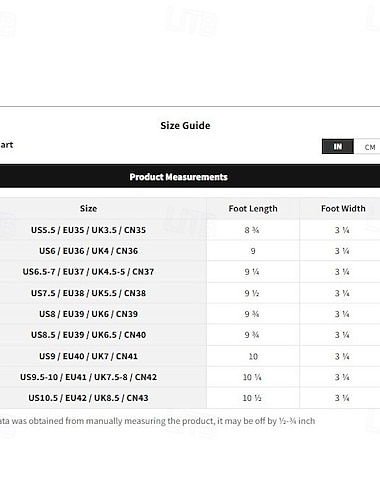The width and height of the screenshot is (380, 500).
Task: Click the Foot Width column header
Action: [x=343, y=209]
